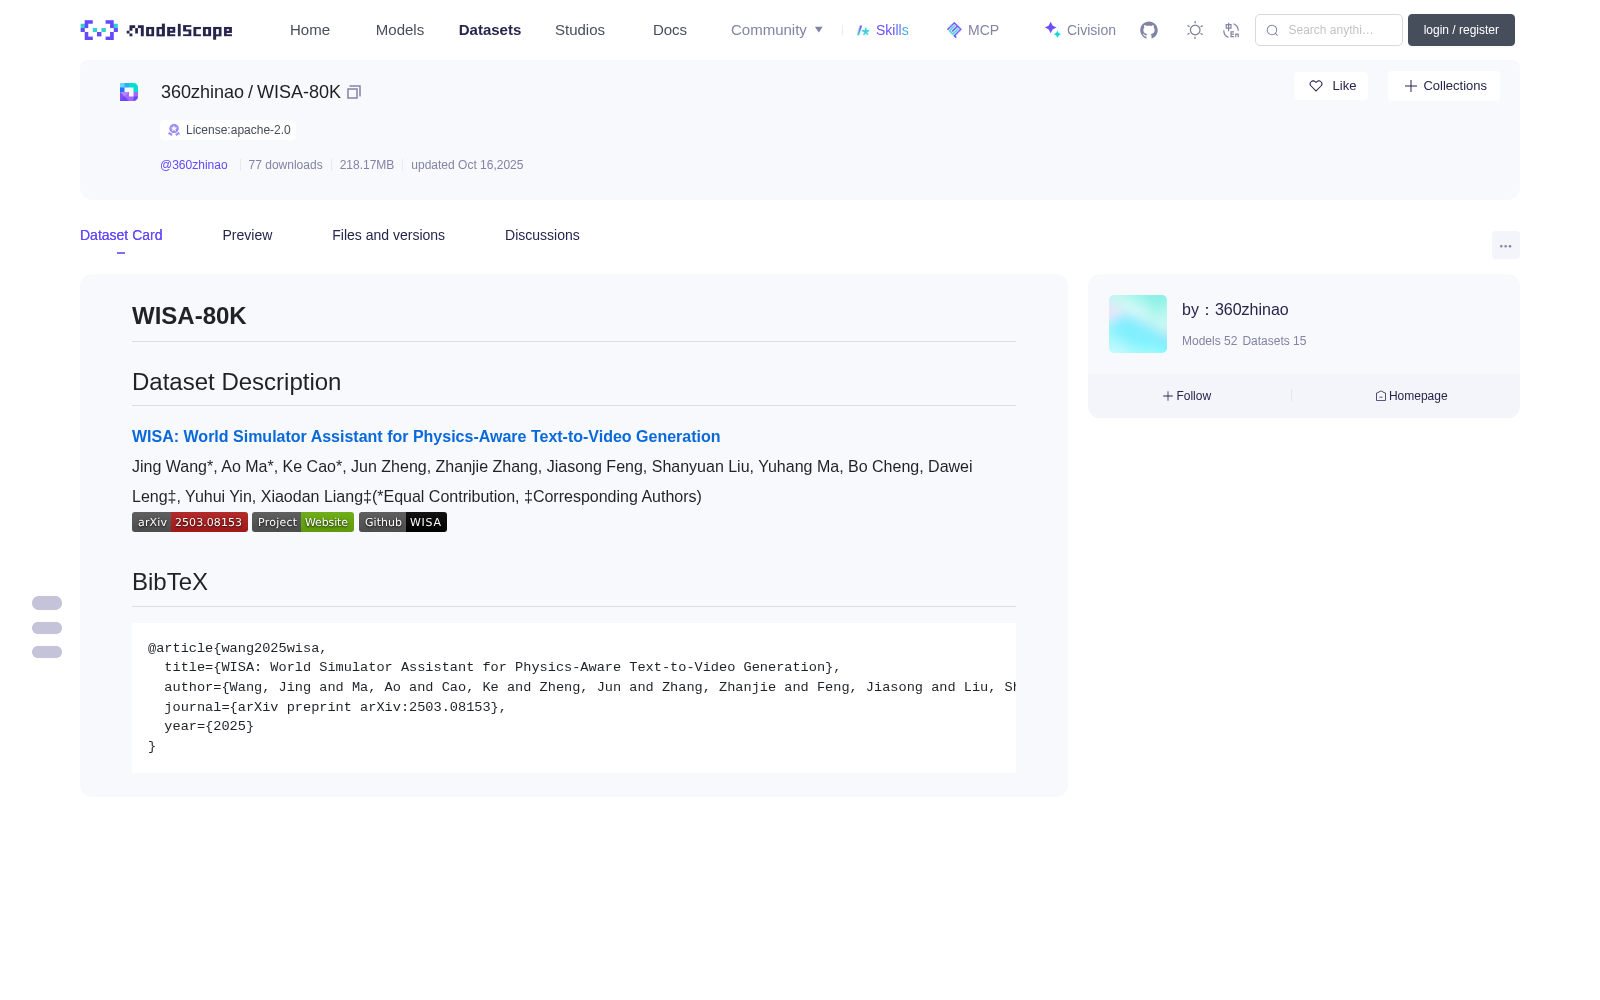Image resolution: width=1600 pixels, height=1000 pixels.
Task: Click the dataset avatar icon beside 360zhinao
Action: click(x=129, y=92)
